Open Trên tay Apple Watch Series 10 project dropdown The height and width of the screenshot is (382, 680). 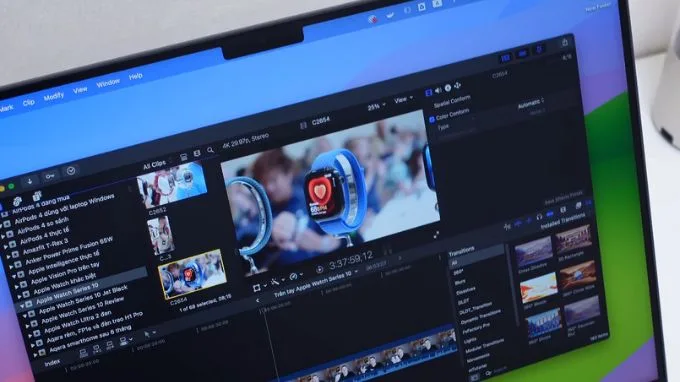pyautogui.click(x=316, y=284)
